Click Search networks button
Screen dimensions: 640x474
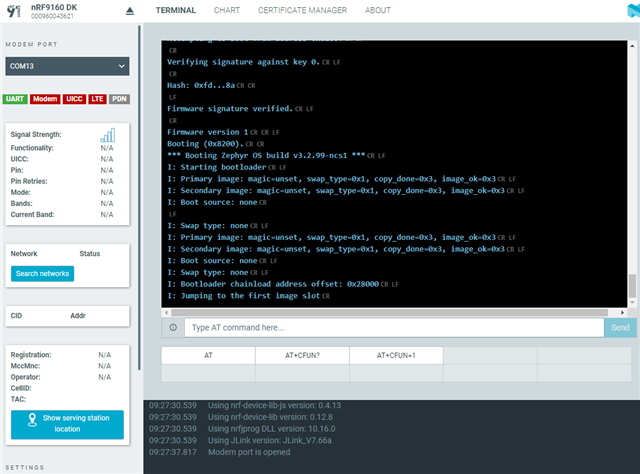click(x=42, y=274)
